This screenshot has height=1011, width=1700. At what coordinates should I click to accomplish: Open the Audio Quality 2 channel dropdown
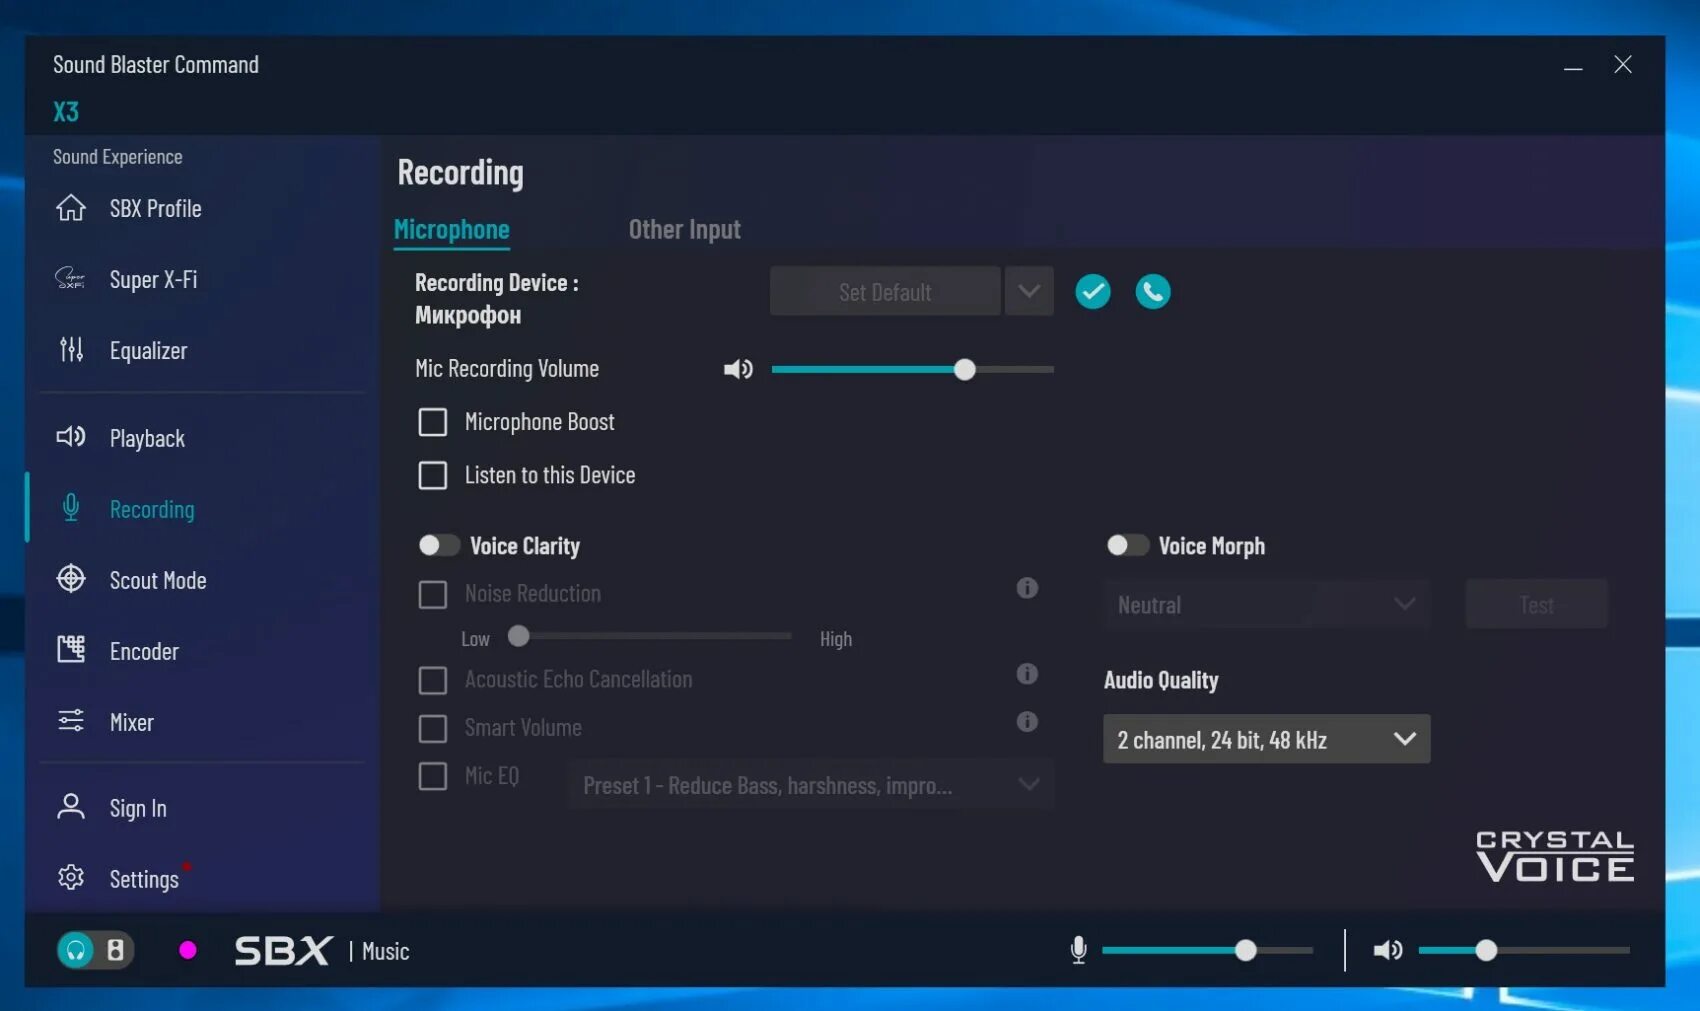pos(1267,739)
